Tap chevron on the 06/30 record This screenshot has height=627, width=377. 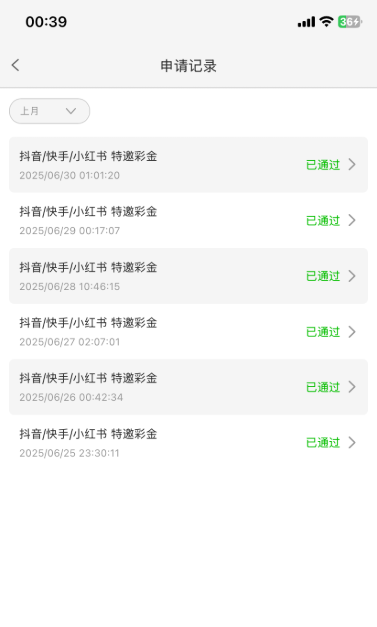(x=352, y=164)
